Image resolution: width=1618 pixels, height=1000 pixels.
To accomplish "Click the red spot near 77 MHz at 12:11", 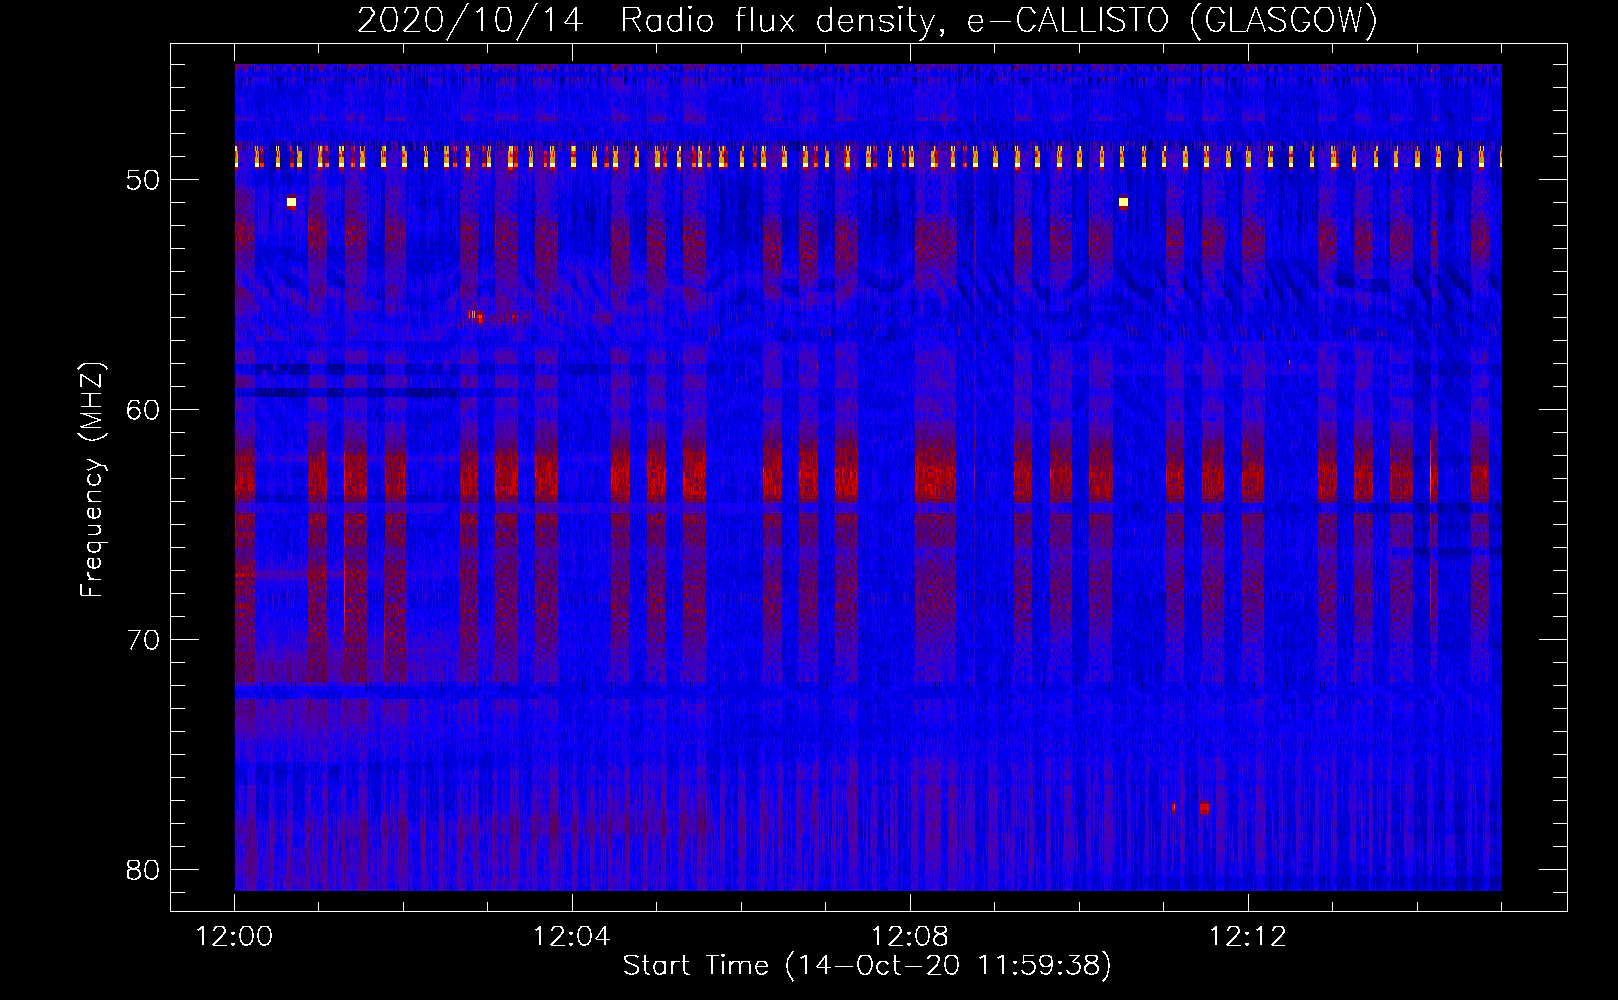I will pyautogui.click(x=1204, y=808).
